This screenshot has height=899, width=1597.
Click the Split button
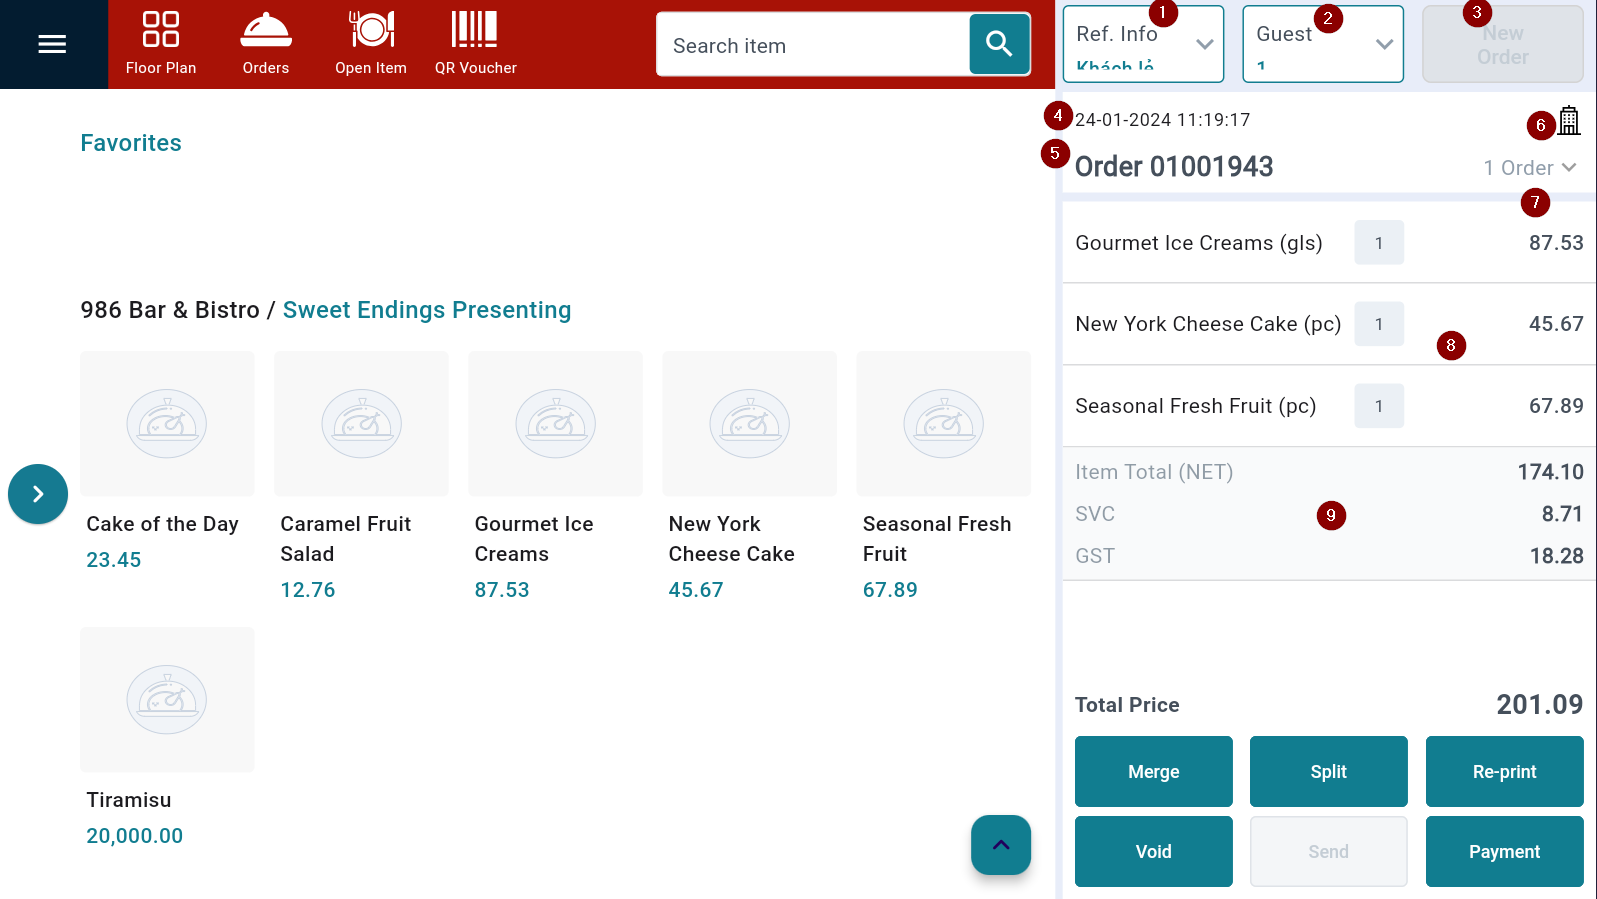click(1328, 771)
